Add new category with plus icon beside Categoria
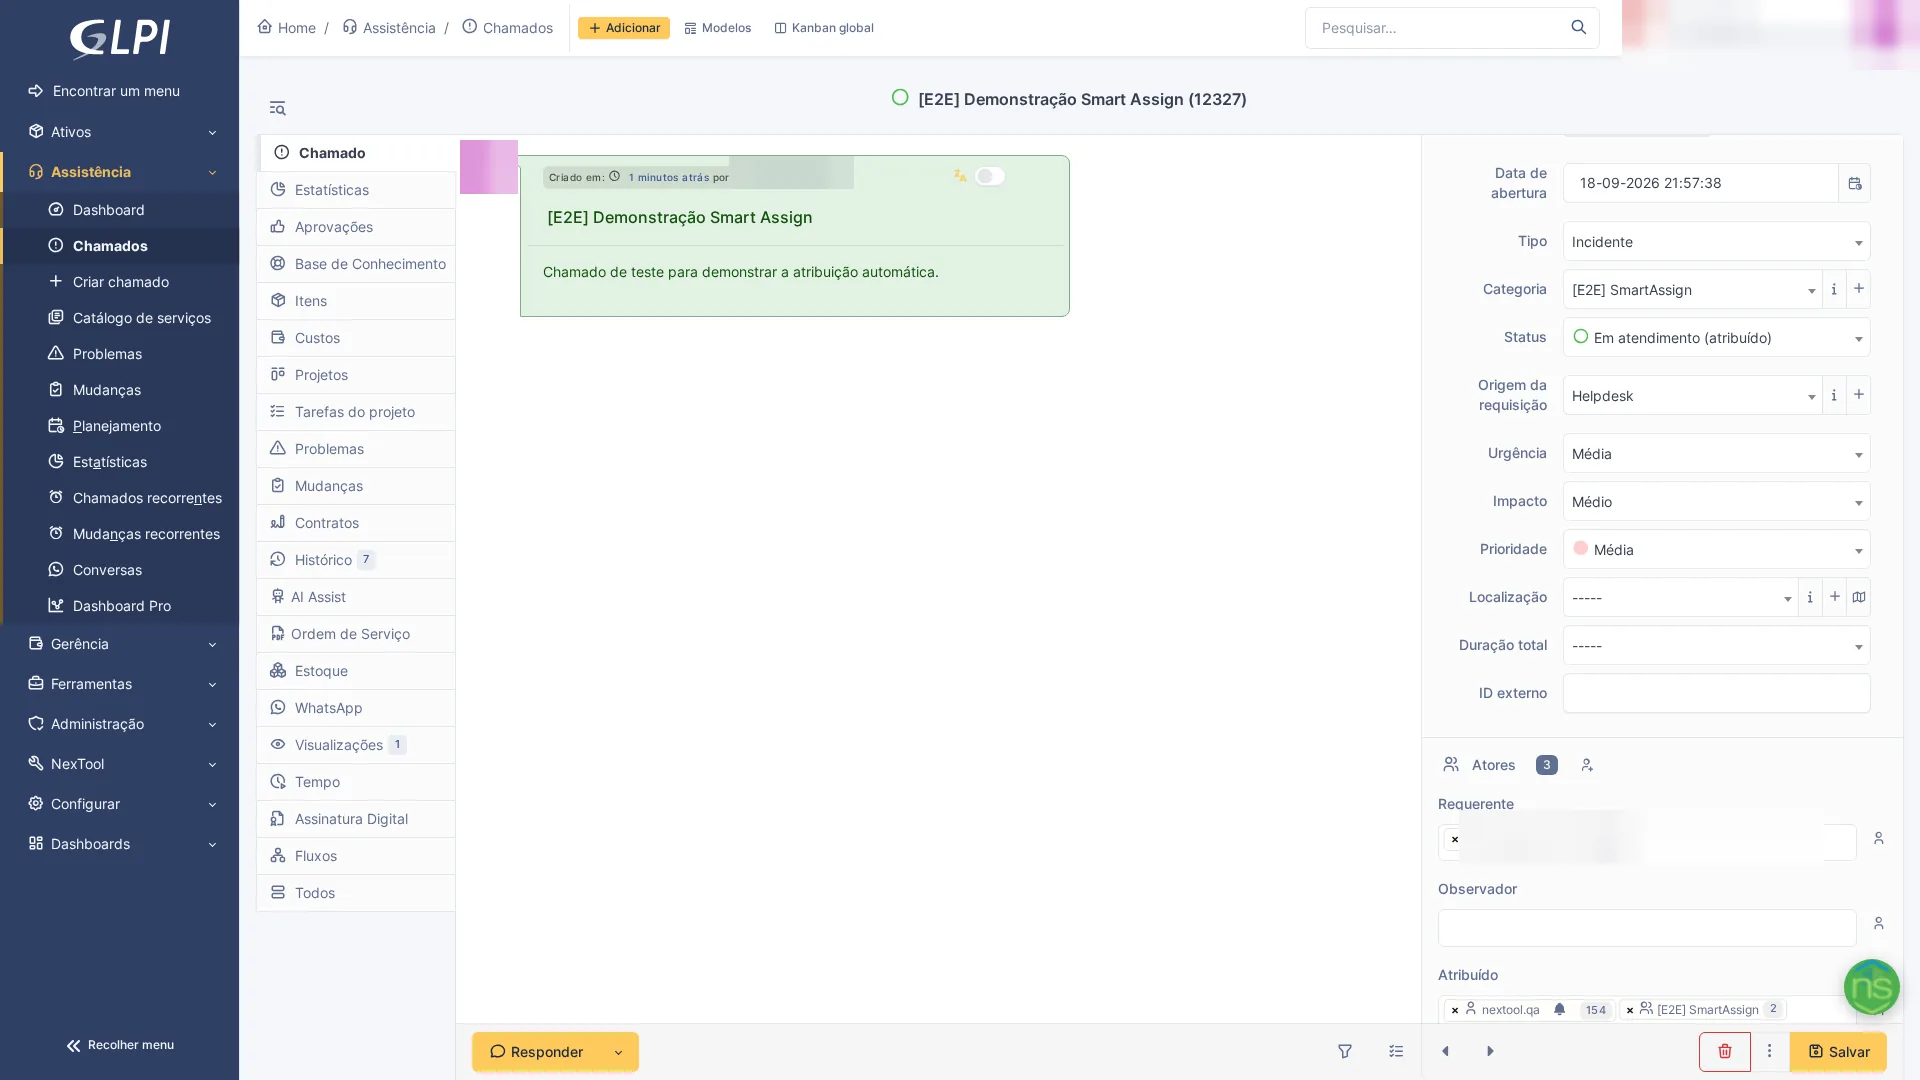This screenshot has height=1080, width=1920. coord(1858,289)
